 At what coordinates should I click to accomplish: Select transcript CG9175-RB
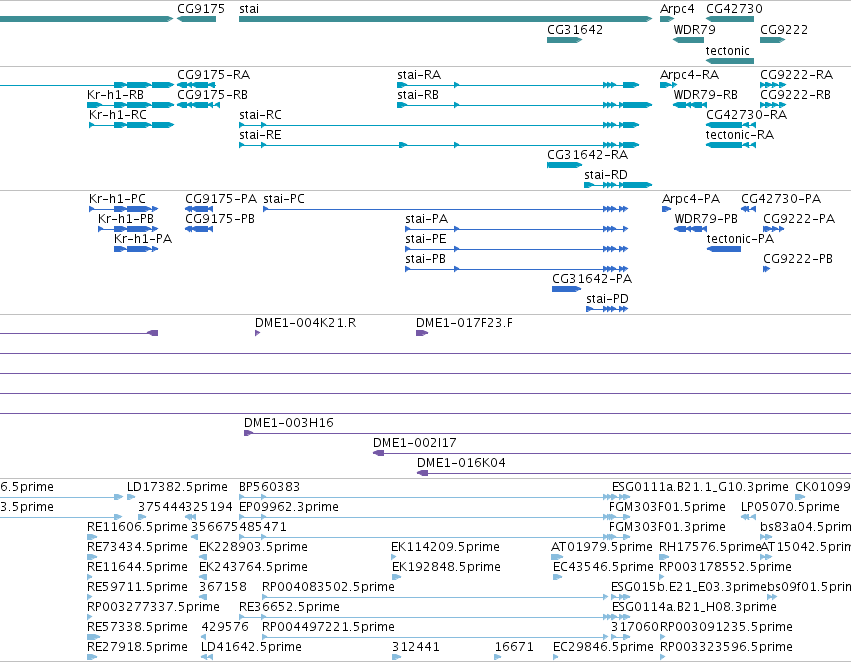point(199,105)
